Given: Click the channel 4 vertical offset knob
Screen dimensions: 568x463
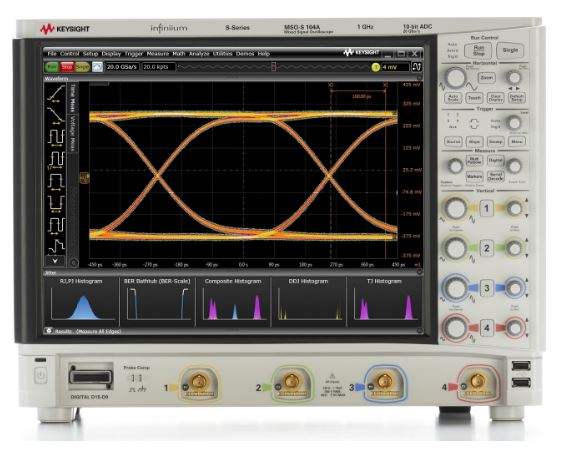Looking at the screenshot, I should click(514, 328).
